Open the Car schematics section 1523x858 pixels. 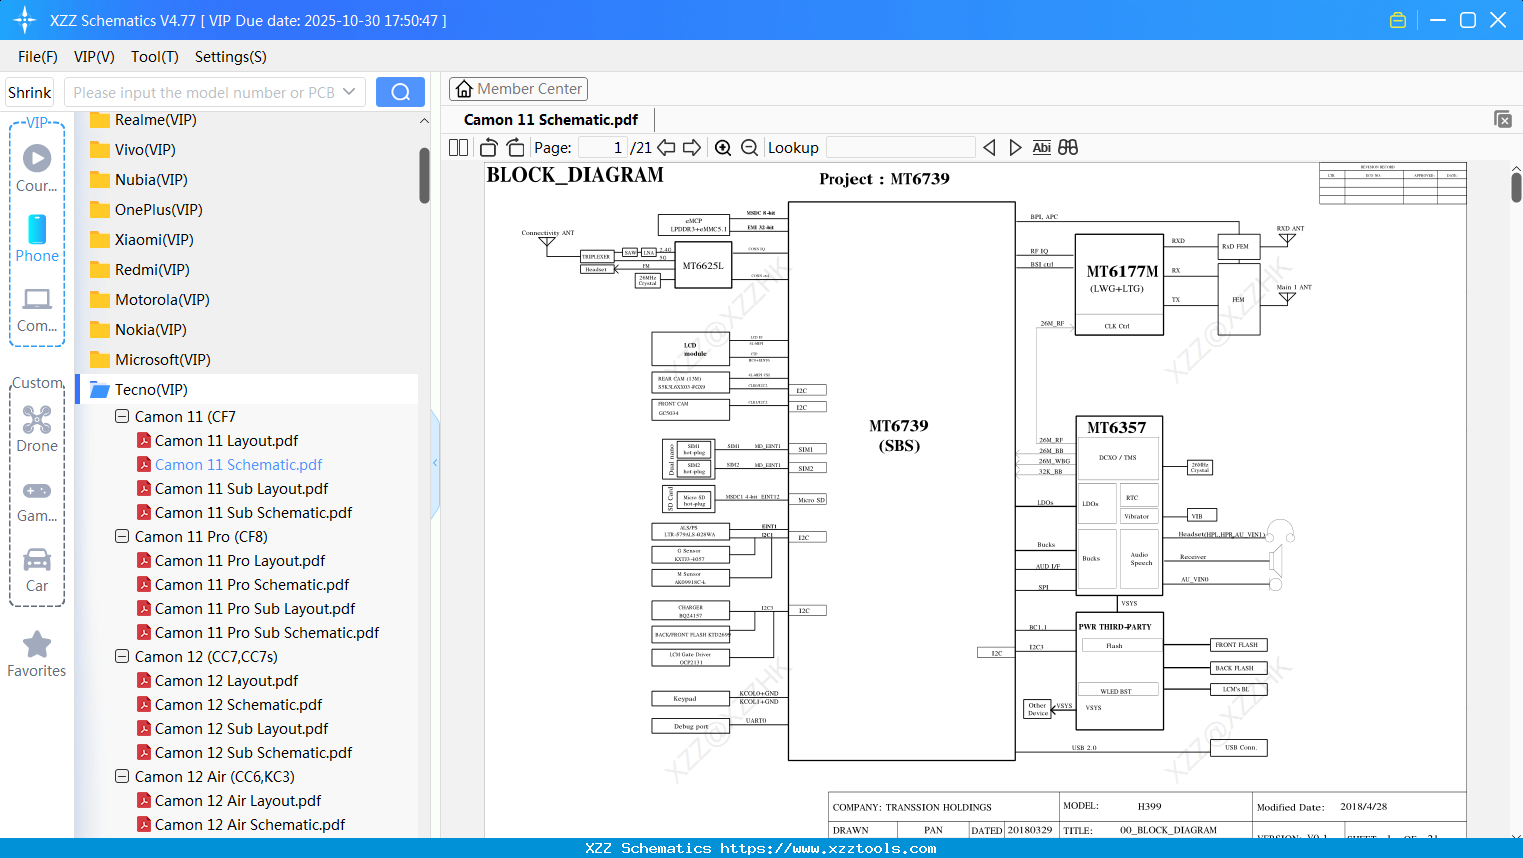click(36, 560)
